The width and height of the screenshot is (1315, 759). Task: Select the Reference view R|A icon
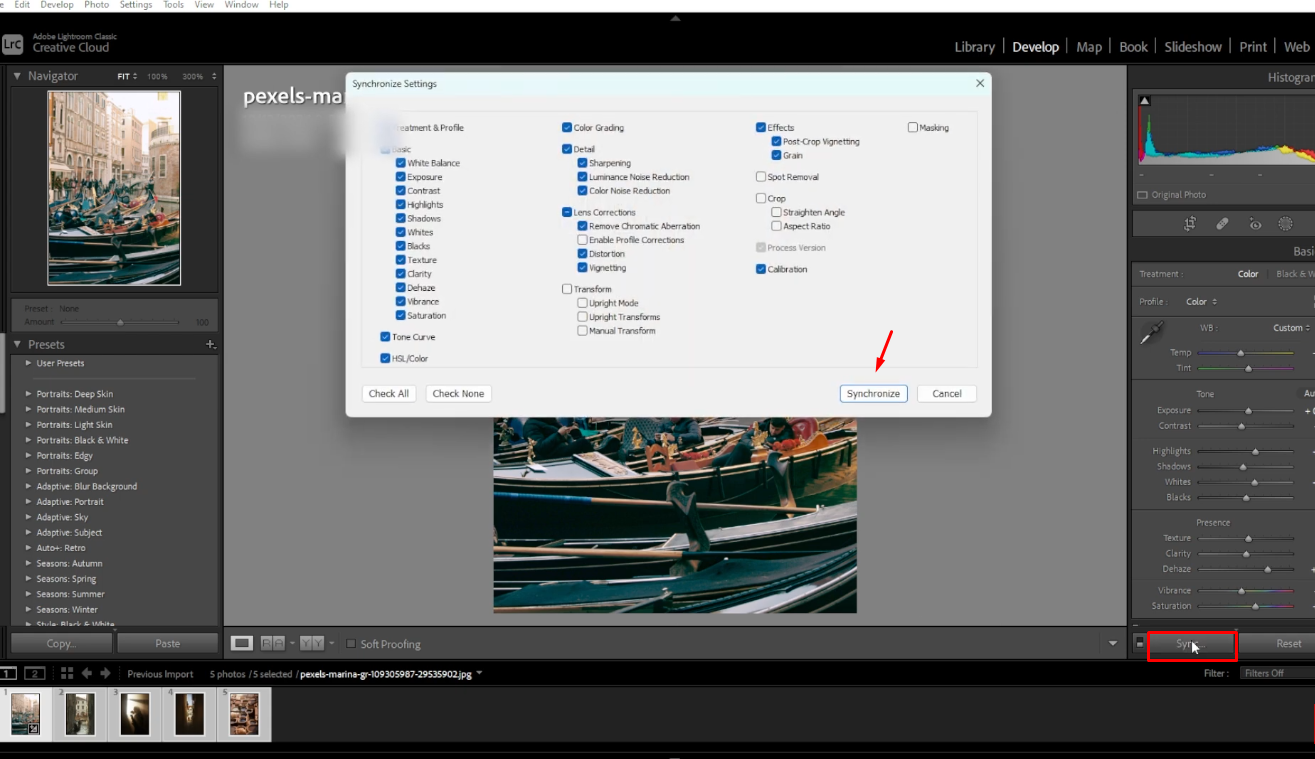tap(273, 643)
